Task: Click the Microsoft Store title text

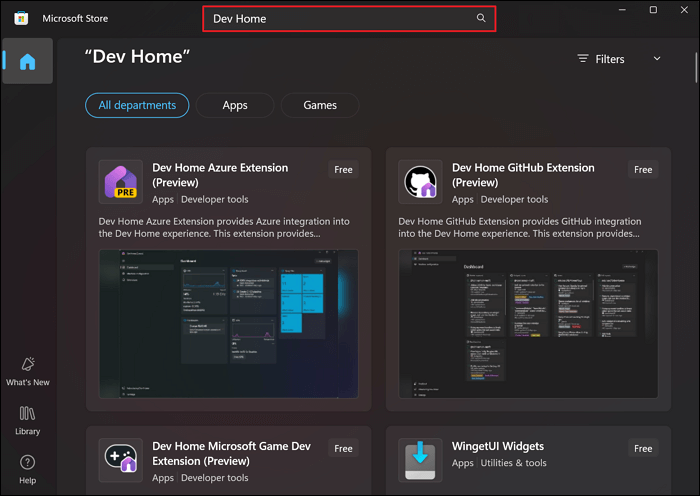Action: click(x=75, y=19)
